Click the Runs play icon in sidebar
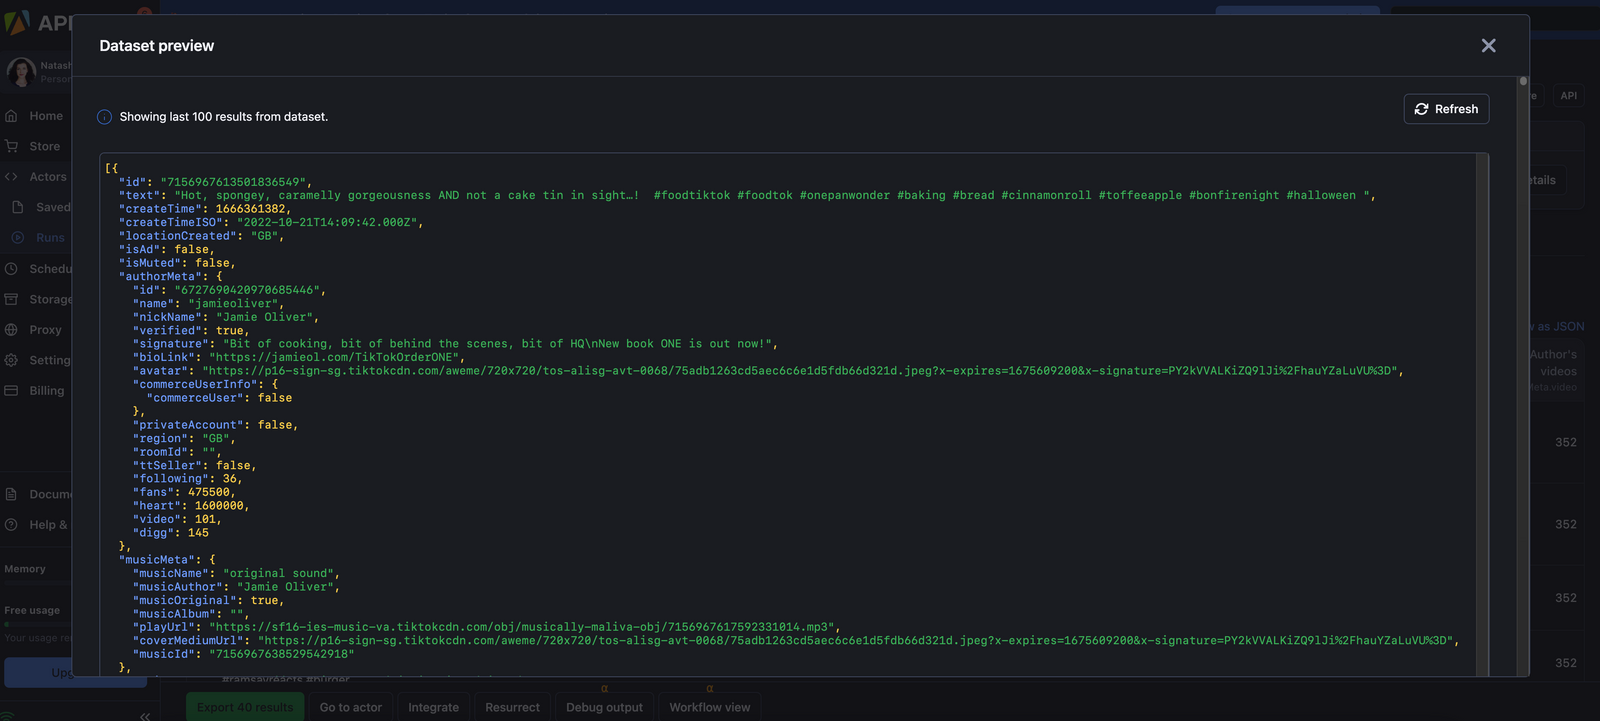Screen dimensions: 1600x721 pos(18,238)
